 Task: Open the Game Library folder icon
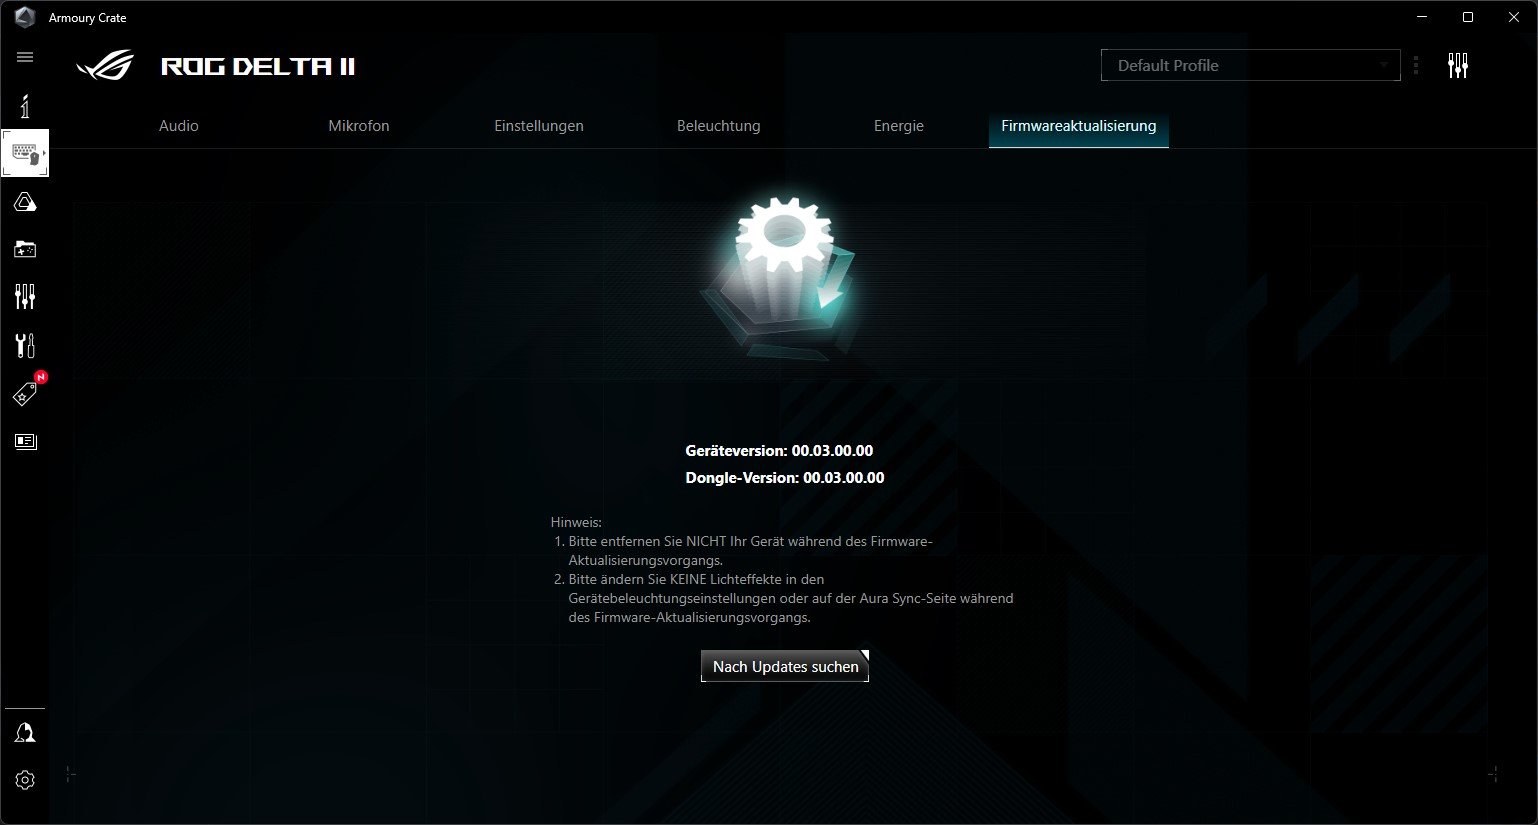tap(25, 249)
